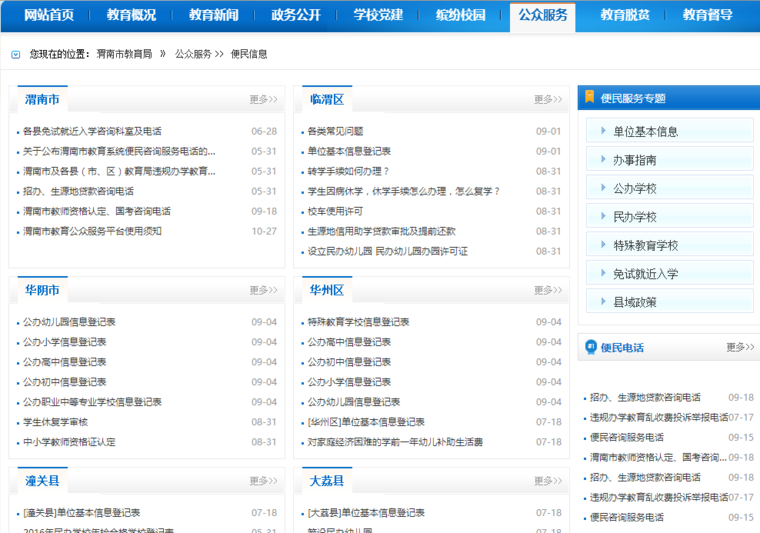Select the 缤纷校园 tab

pyautogui.click(x=460, y=15)
